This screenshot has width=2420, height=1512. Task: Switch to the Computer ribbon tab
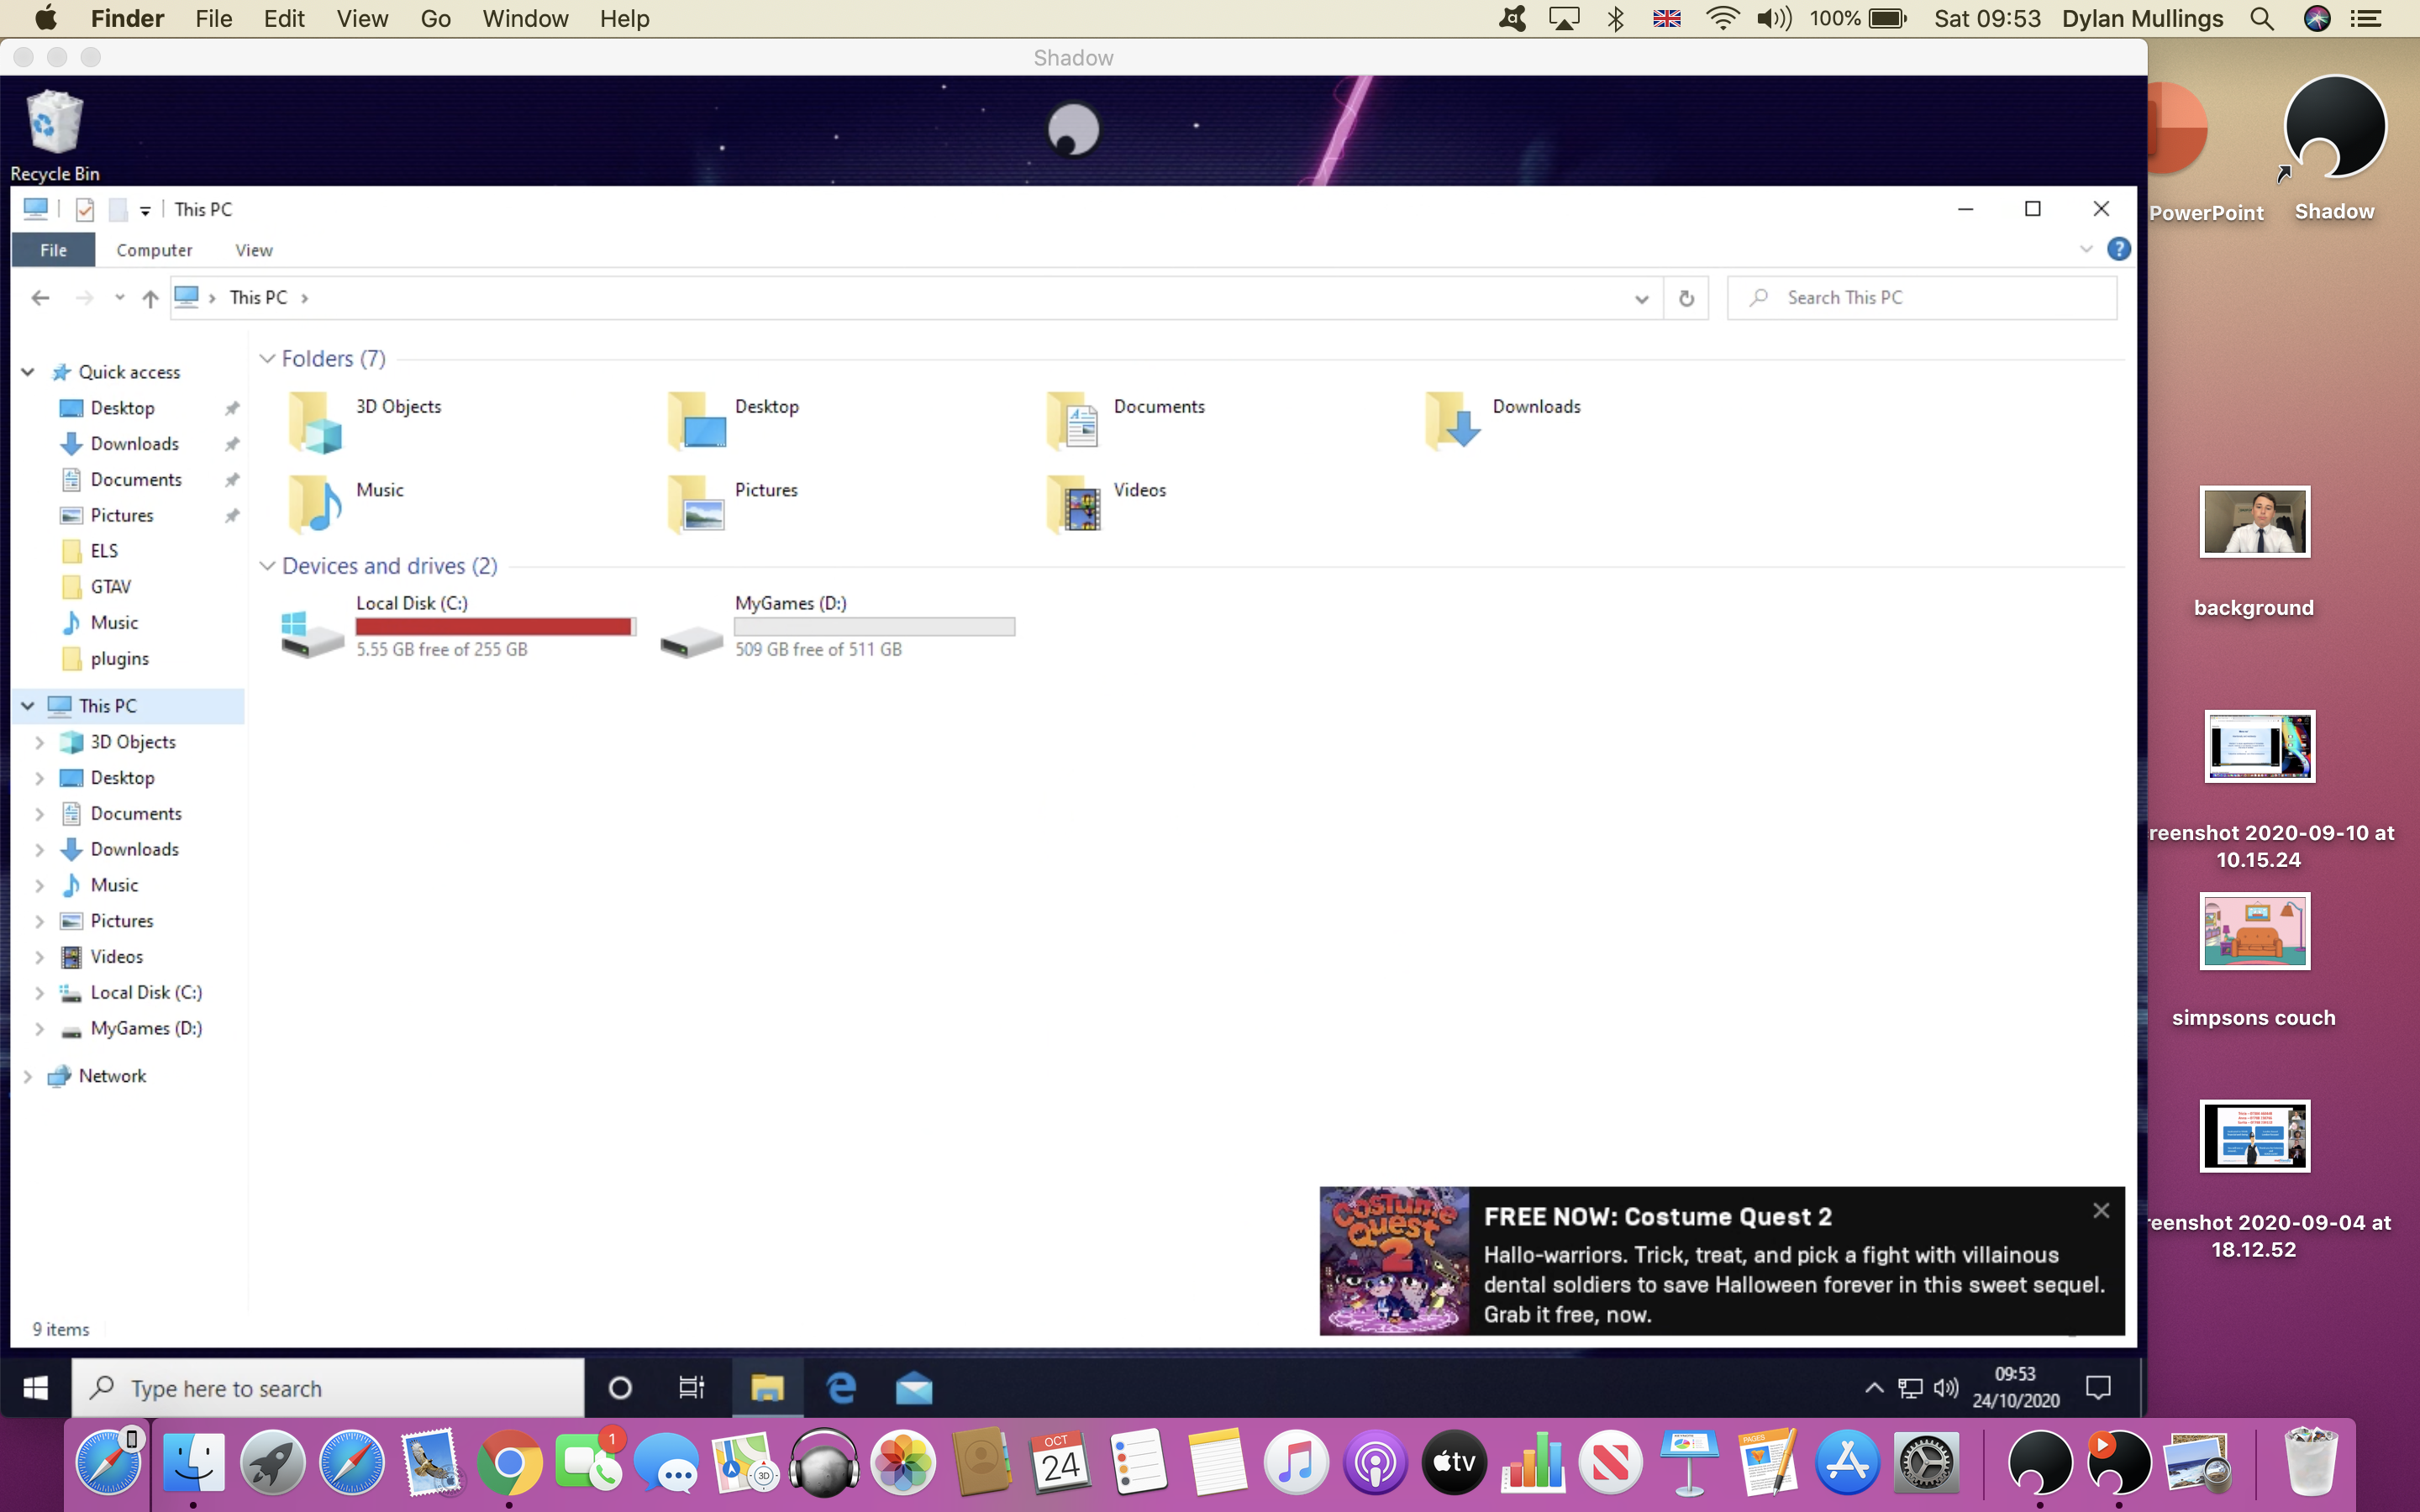point(154,250)
